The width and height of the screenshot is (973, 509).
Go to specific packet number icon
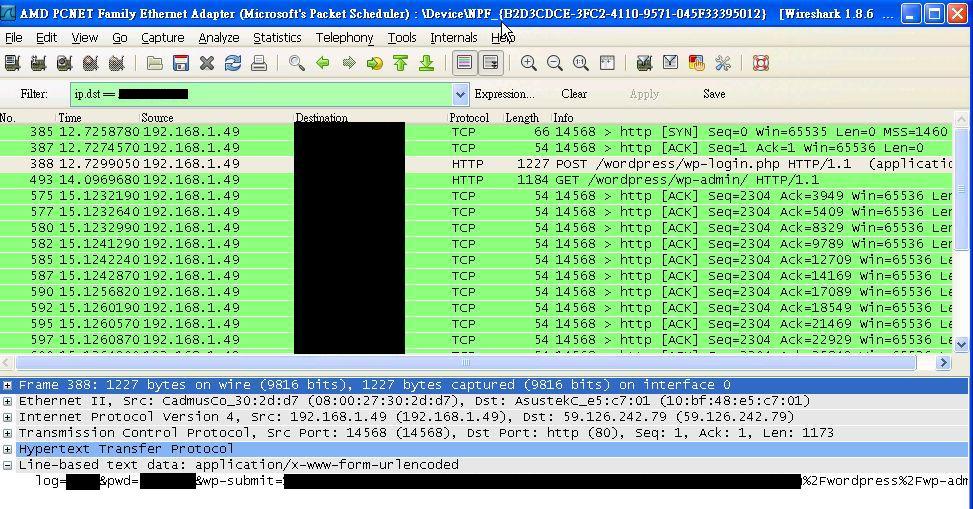pyautogui.click(x=375, y=63)
